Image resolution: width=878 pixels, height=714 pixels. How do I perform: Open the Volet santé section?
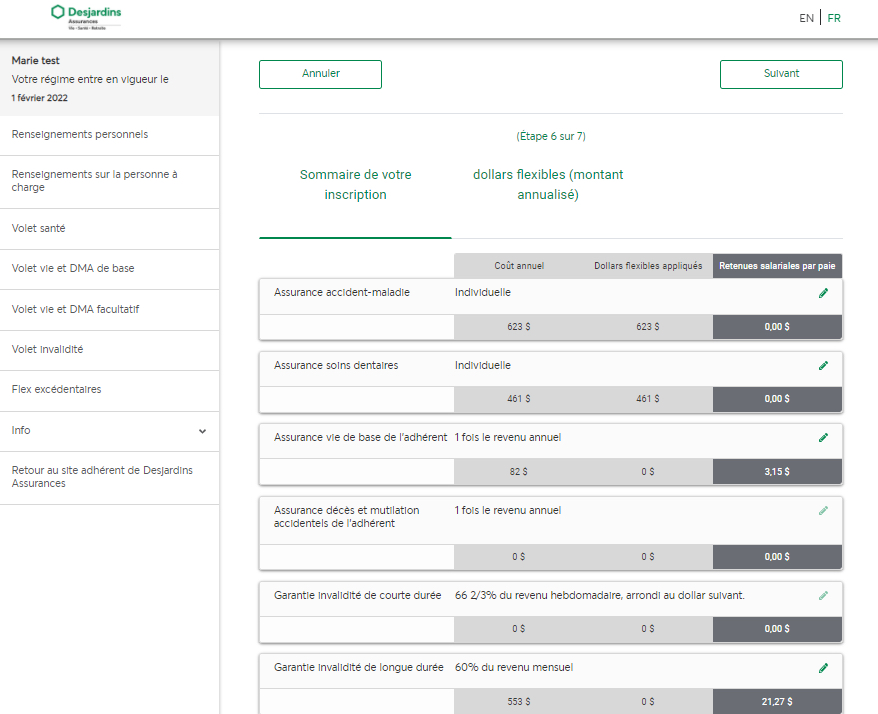tap(39, 229)
